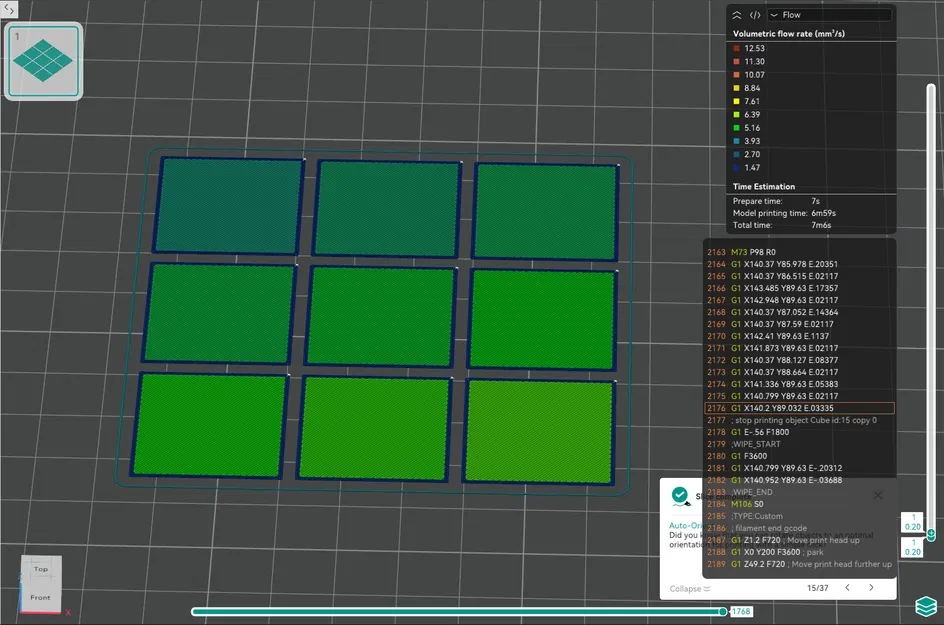Click the center green print object

(x=381, y=316)
